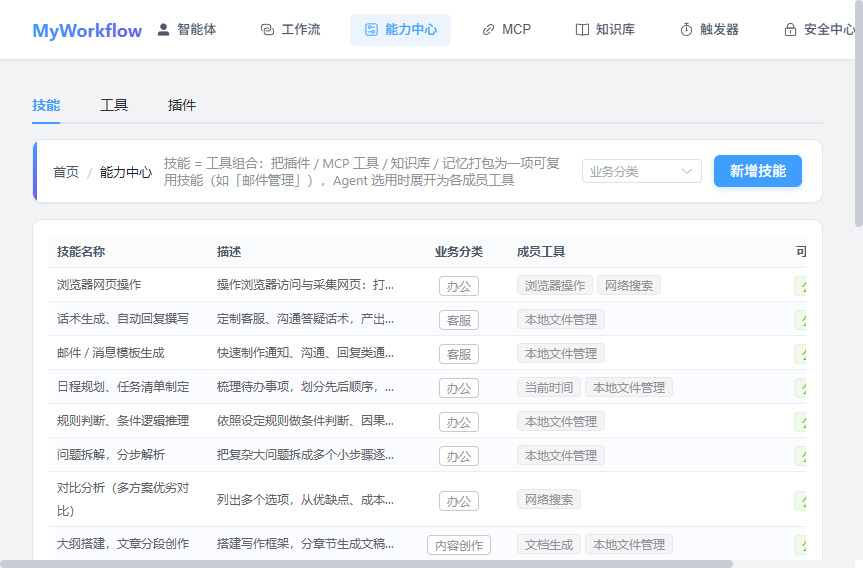Switch to the 插件 tab
This screenshot has width=863, height=568.
coord(182,105)
